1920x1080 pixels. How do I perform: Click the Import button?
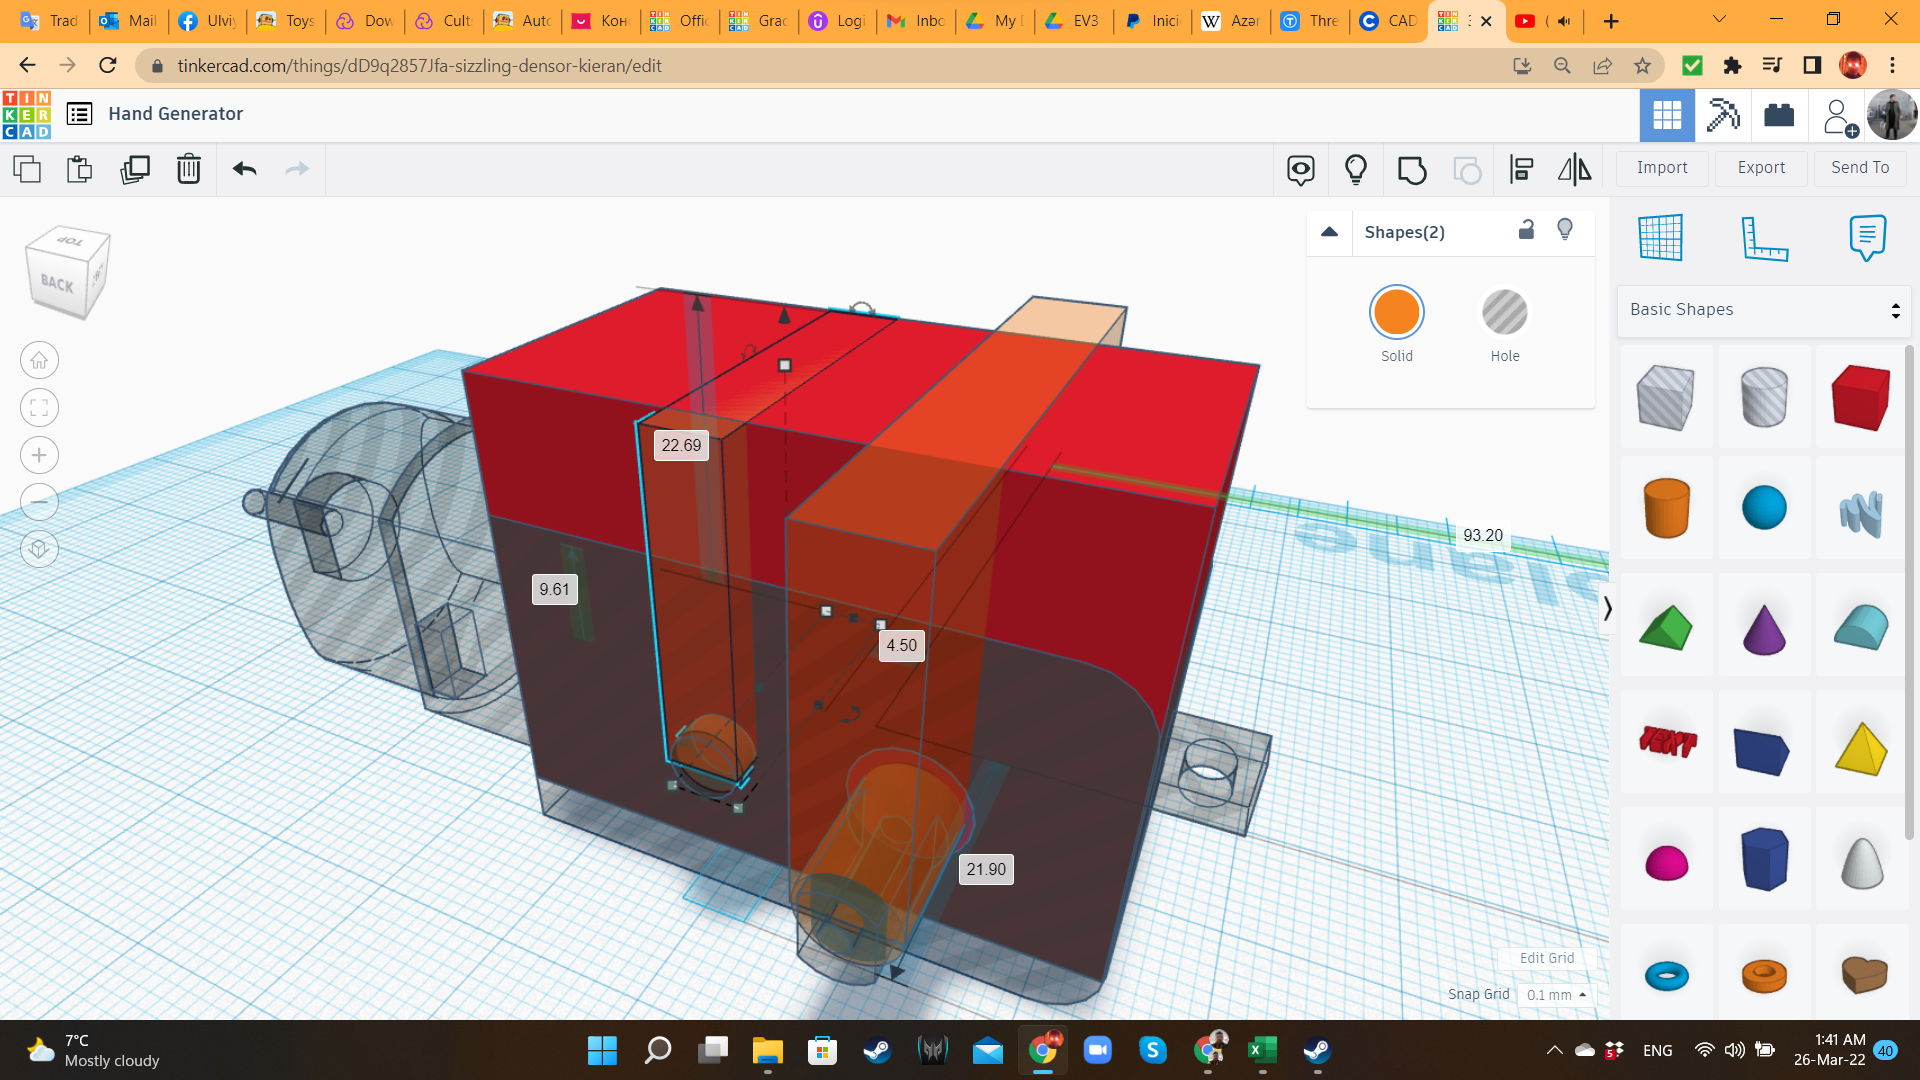[1662, 168]
